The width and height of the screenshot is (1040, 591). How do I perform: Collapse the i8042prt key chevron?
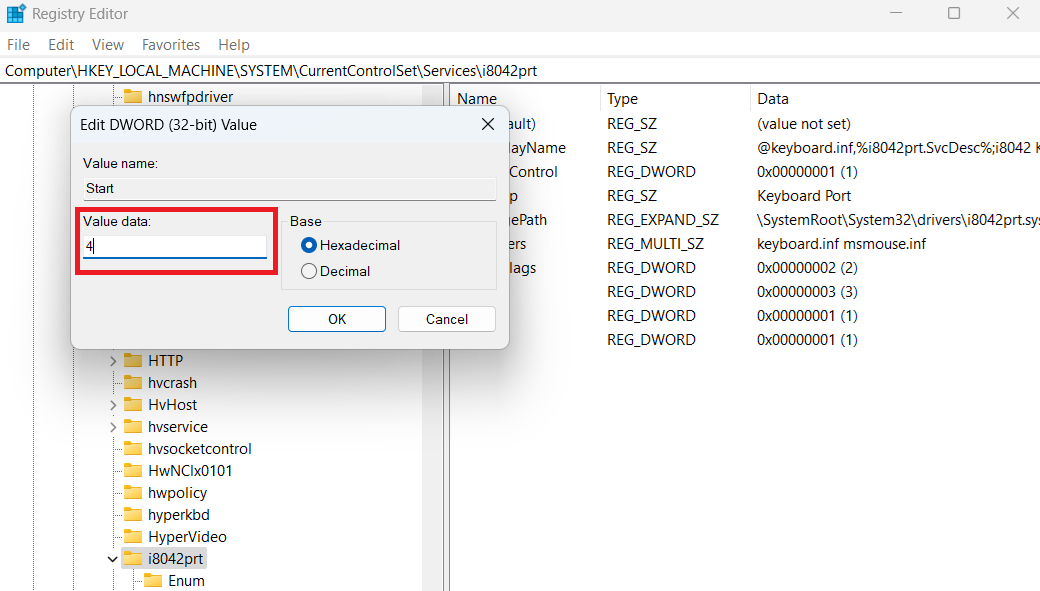tap(112, 558)
